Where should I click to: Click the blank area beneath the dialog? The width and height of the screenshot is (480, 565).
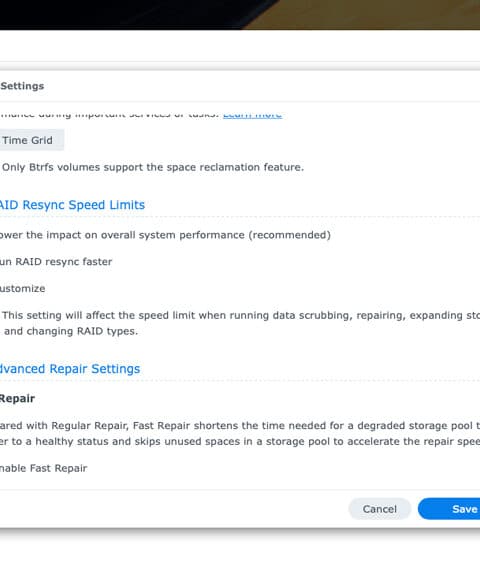tap(240, 548)
